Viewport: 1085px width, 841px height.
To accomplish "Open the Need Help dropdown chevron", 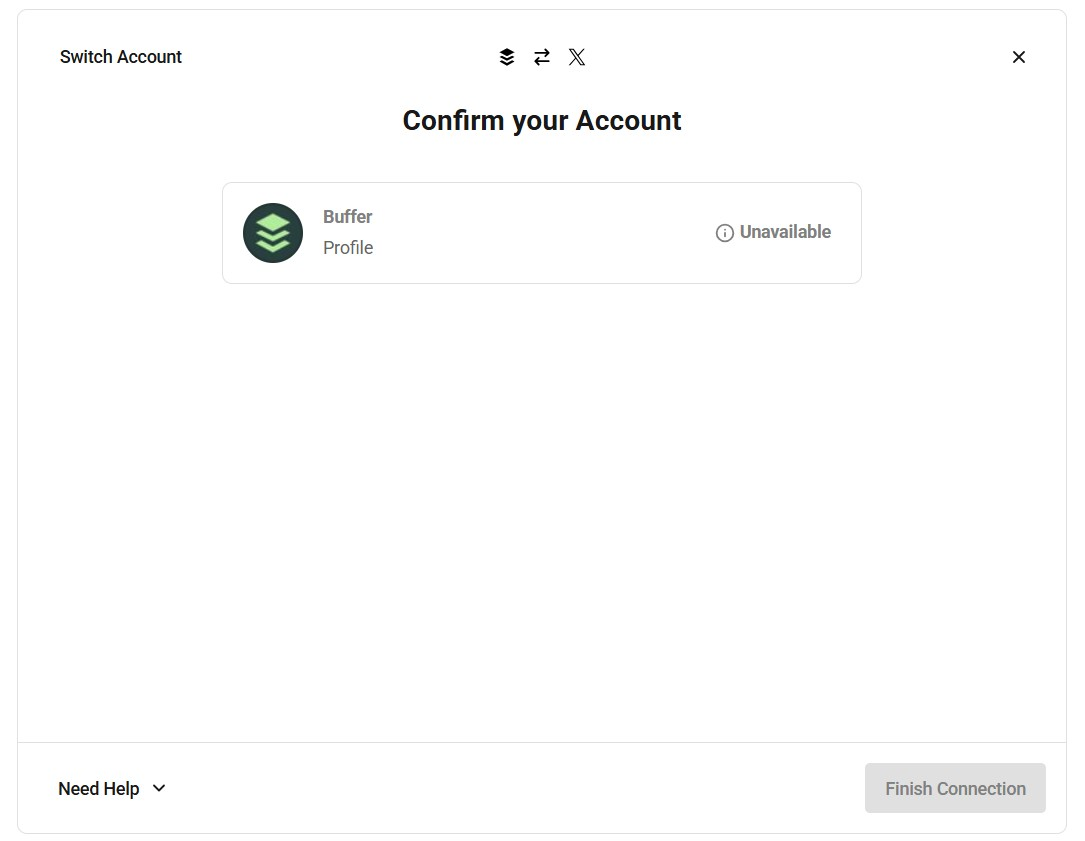I will (158, 788).
